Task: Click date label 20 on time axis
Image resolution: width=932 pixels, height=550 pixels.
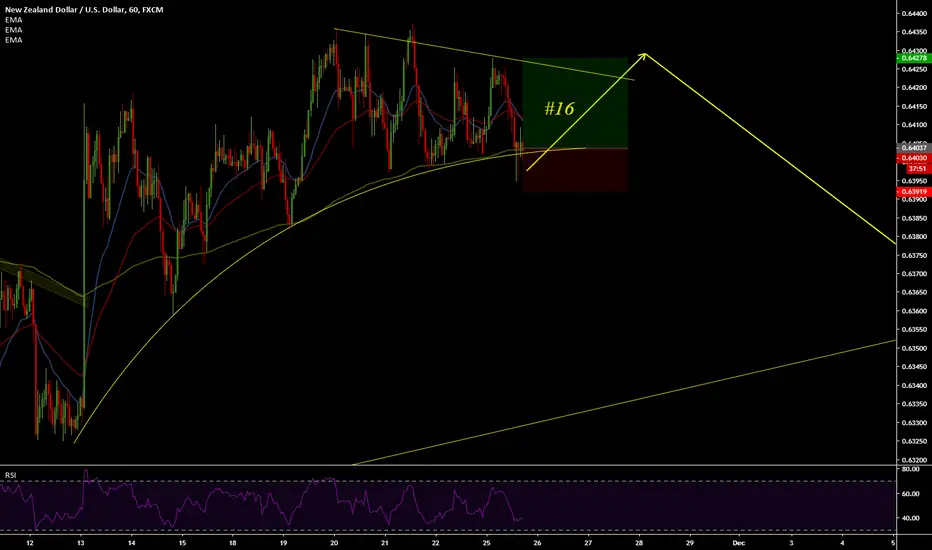Action: tap(334, 542)
